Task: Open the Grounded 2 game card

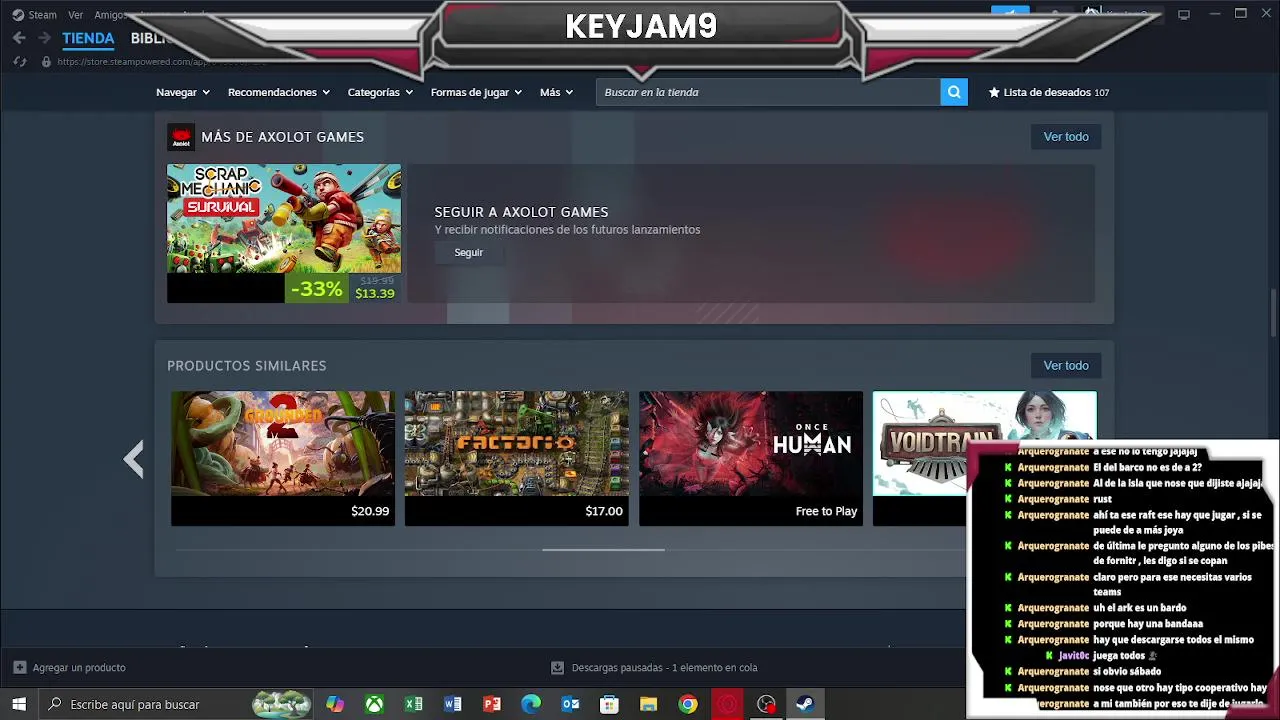Action: pos(283,458)
